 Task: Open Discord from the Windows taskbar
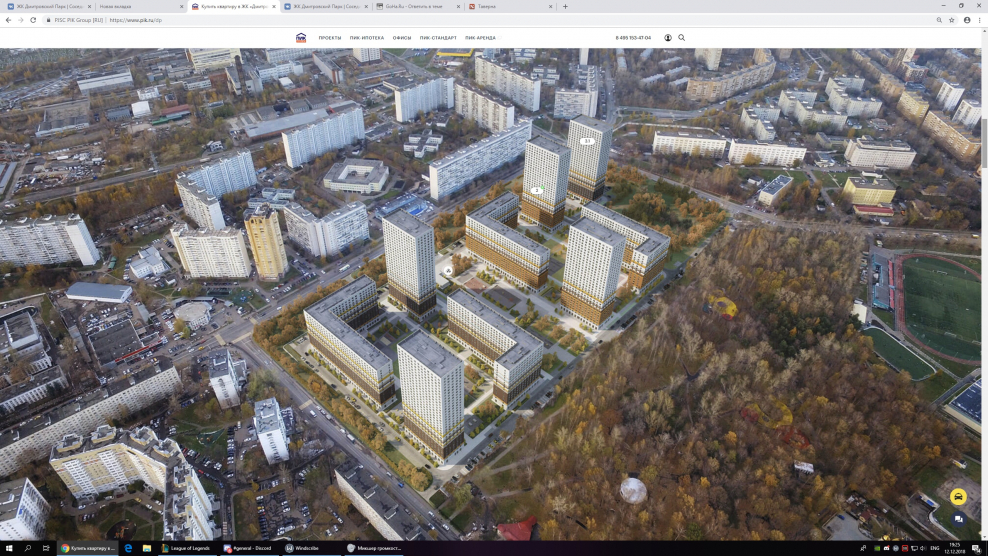click(x=248, y=548)
